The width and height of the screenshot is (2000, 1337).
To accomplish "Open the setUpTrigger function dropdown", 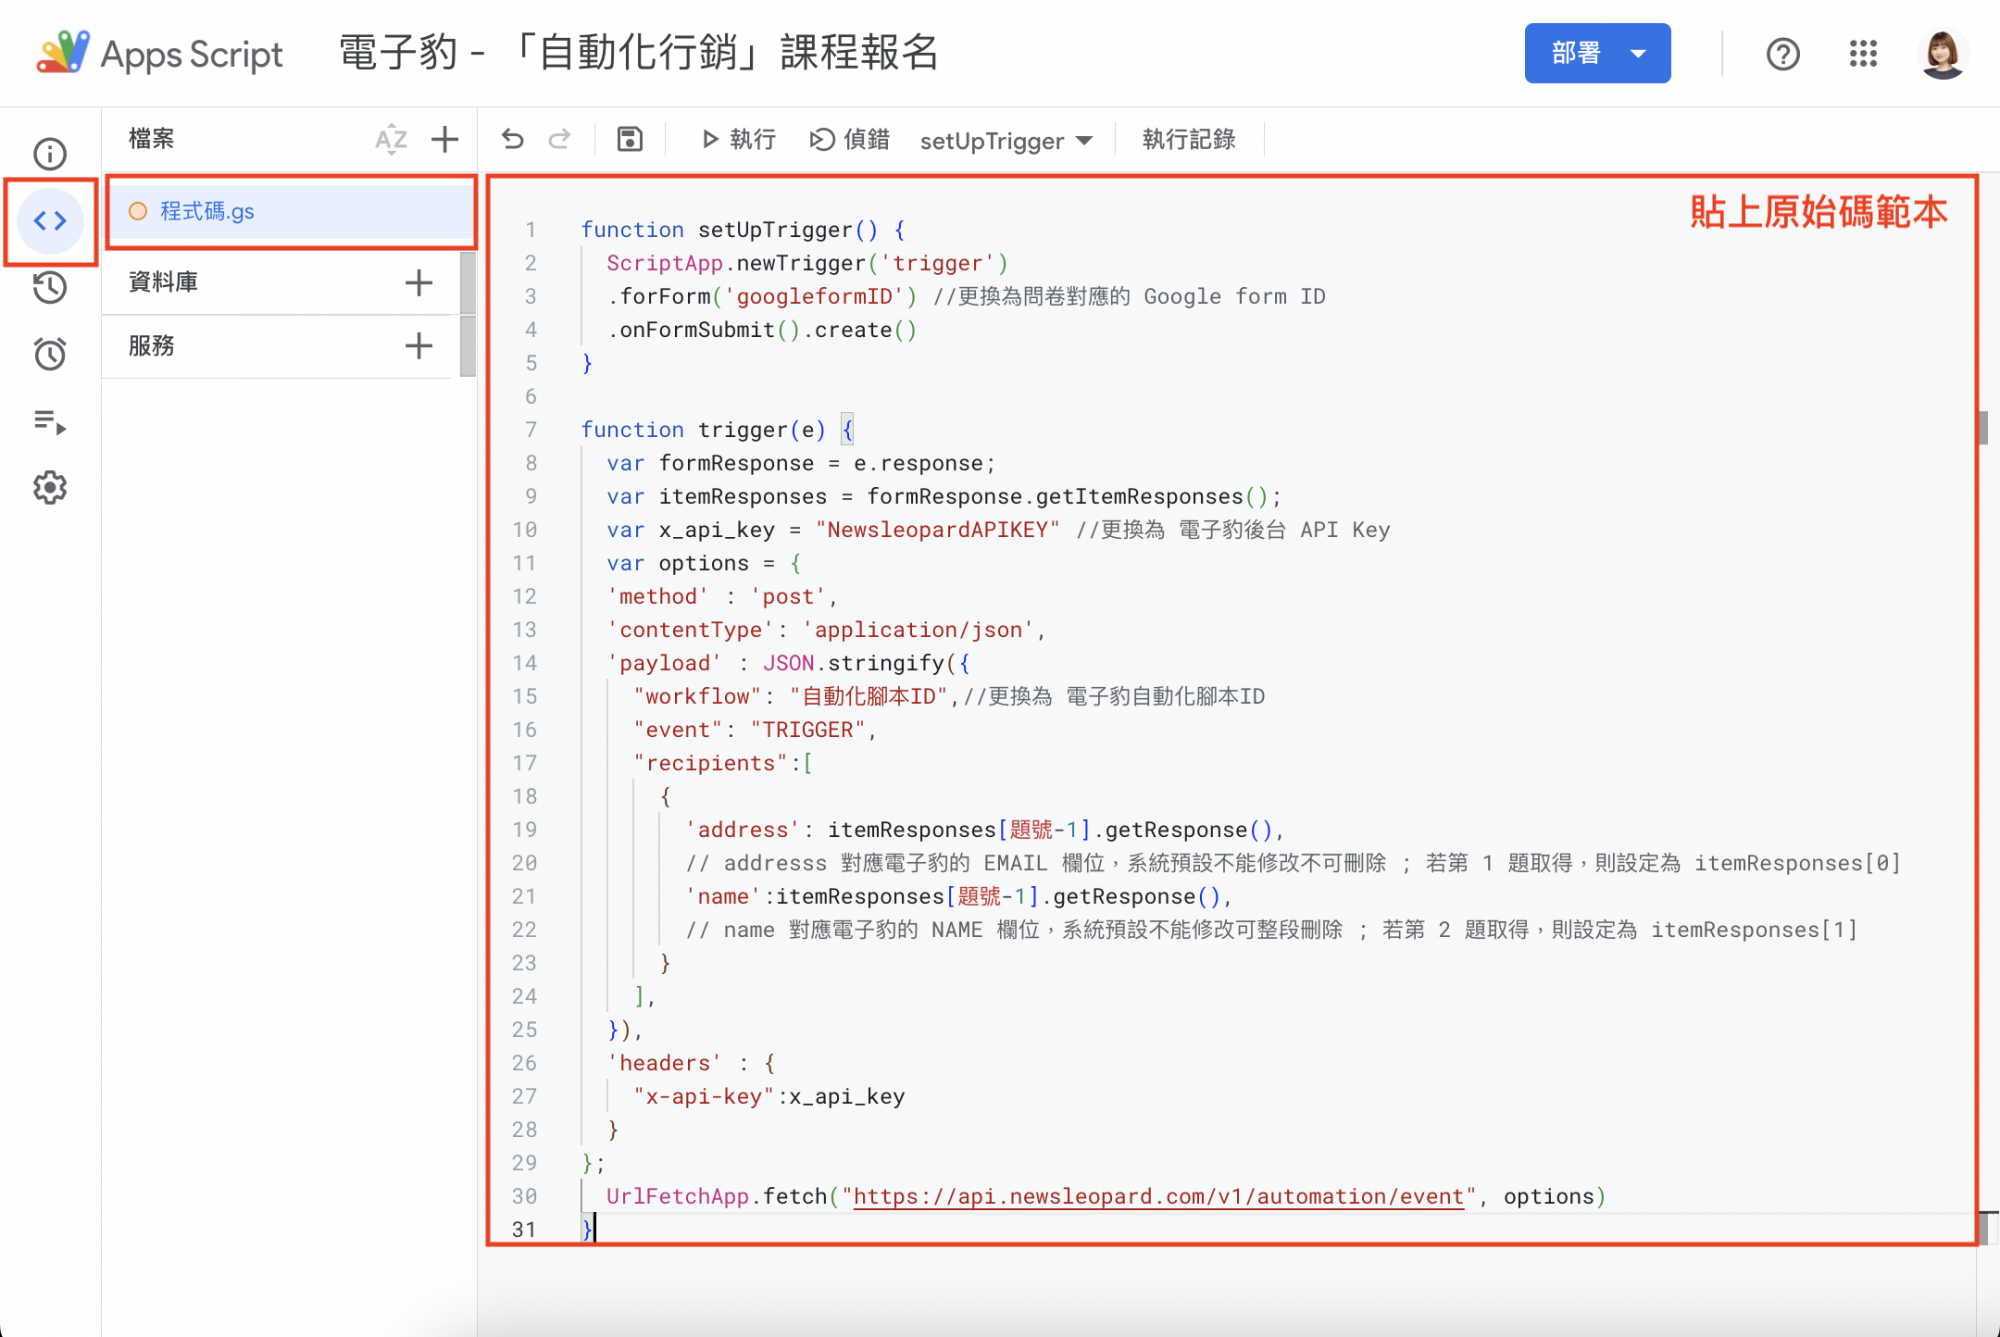I will click(1006, 141).
